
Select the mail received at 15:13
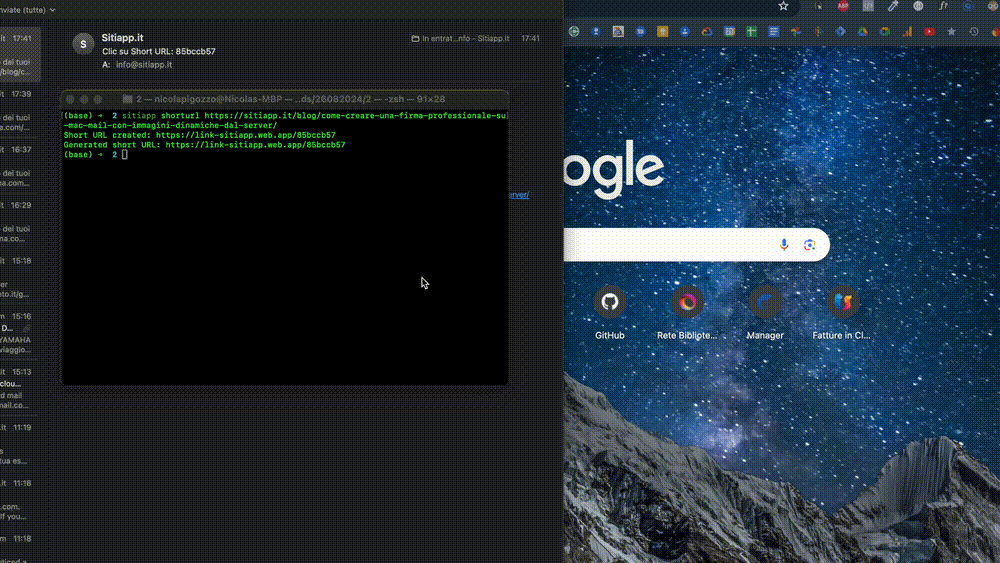click(20, 388)
